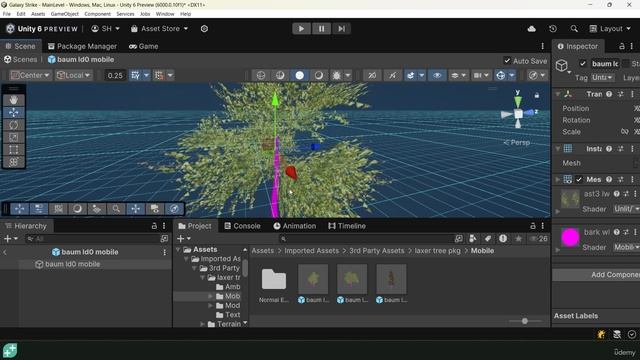The image size is (640, 360).
Task: Select the combined Transform tool
Action: pos(13,162)
